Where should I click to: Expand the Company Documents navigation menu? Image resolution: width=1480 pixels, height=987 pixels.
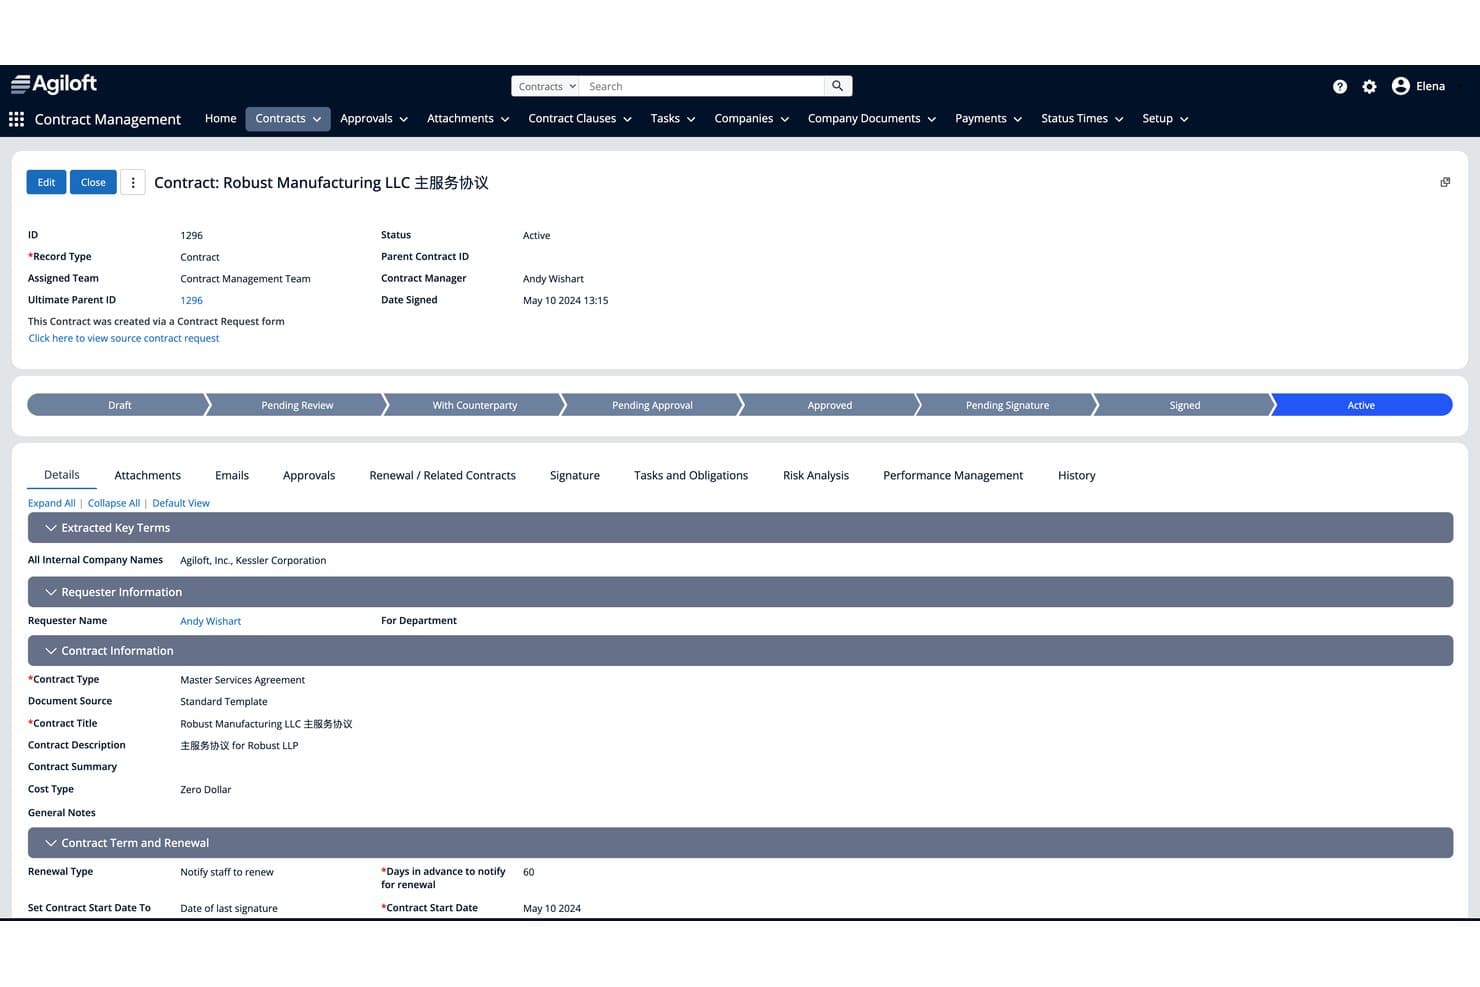point(872,119)
